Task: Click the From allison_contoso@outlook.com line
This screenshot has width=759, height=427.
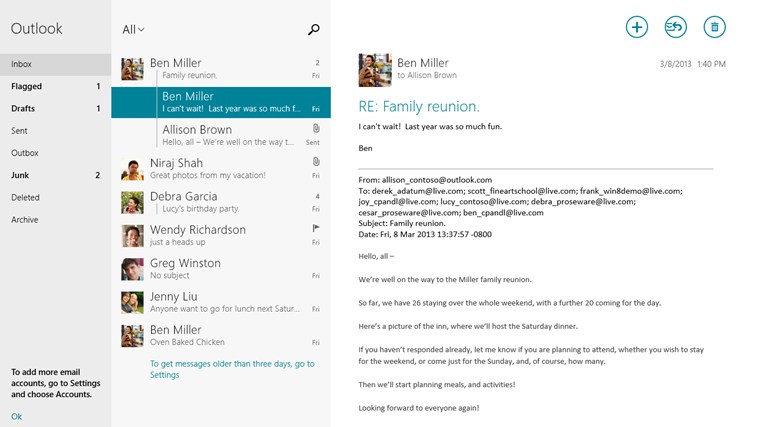Action: point(425,180)
